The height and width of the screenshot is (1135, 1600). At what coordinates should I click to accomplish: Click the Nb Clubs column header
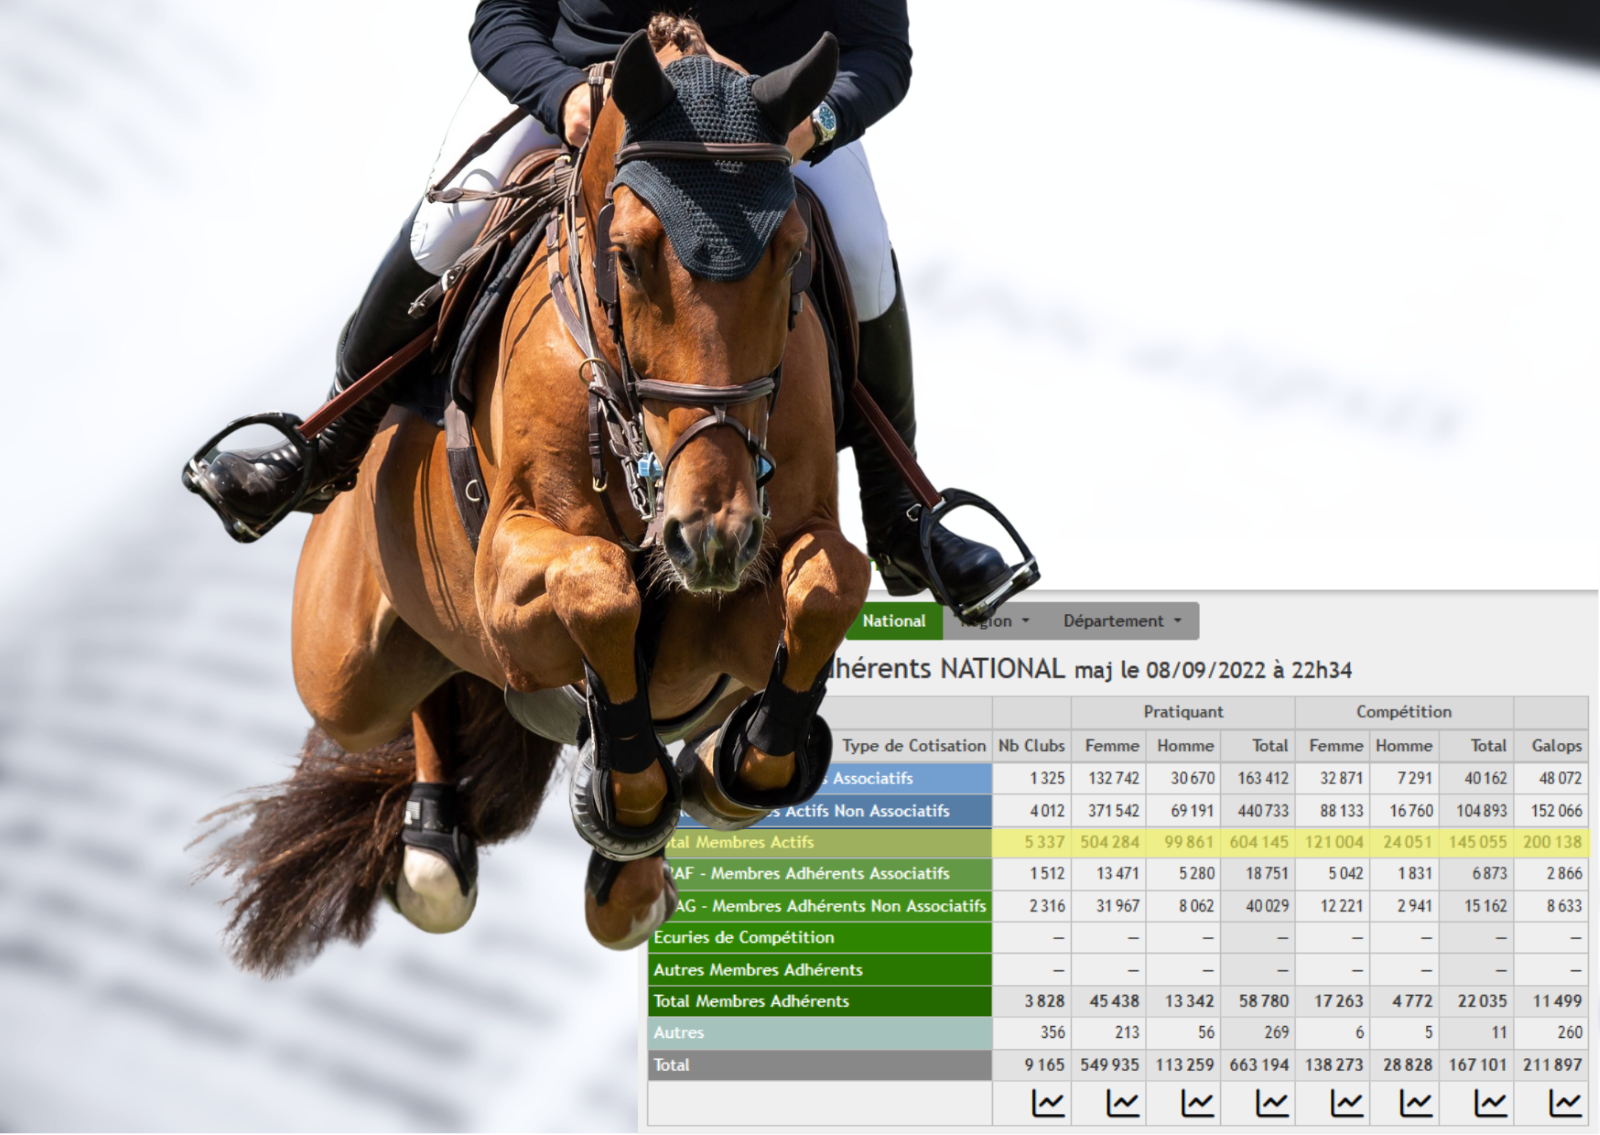1031,745
